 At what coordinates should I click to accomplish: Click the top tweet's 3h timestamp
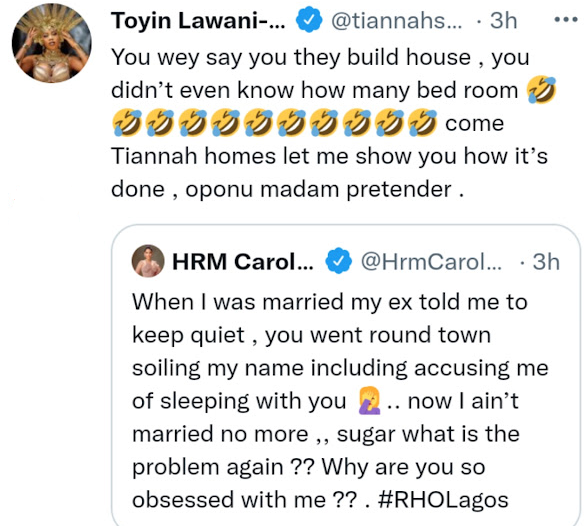(503, 21)
